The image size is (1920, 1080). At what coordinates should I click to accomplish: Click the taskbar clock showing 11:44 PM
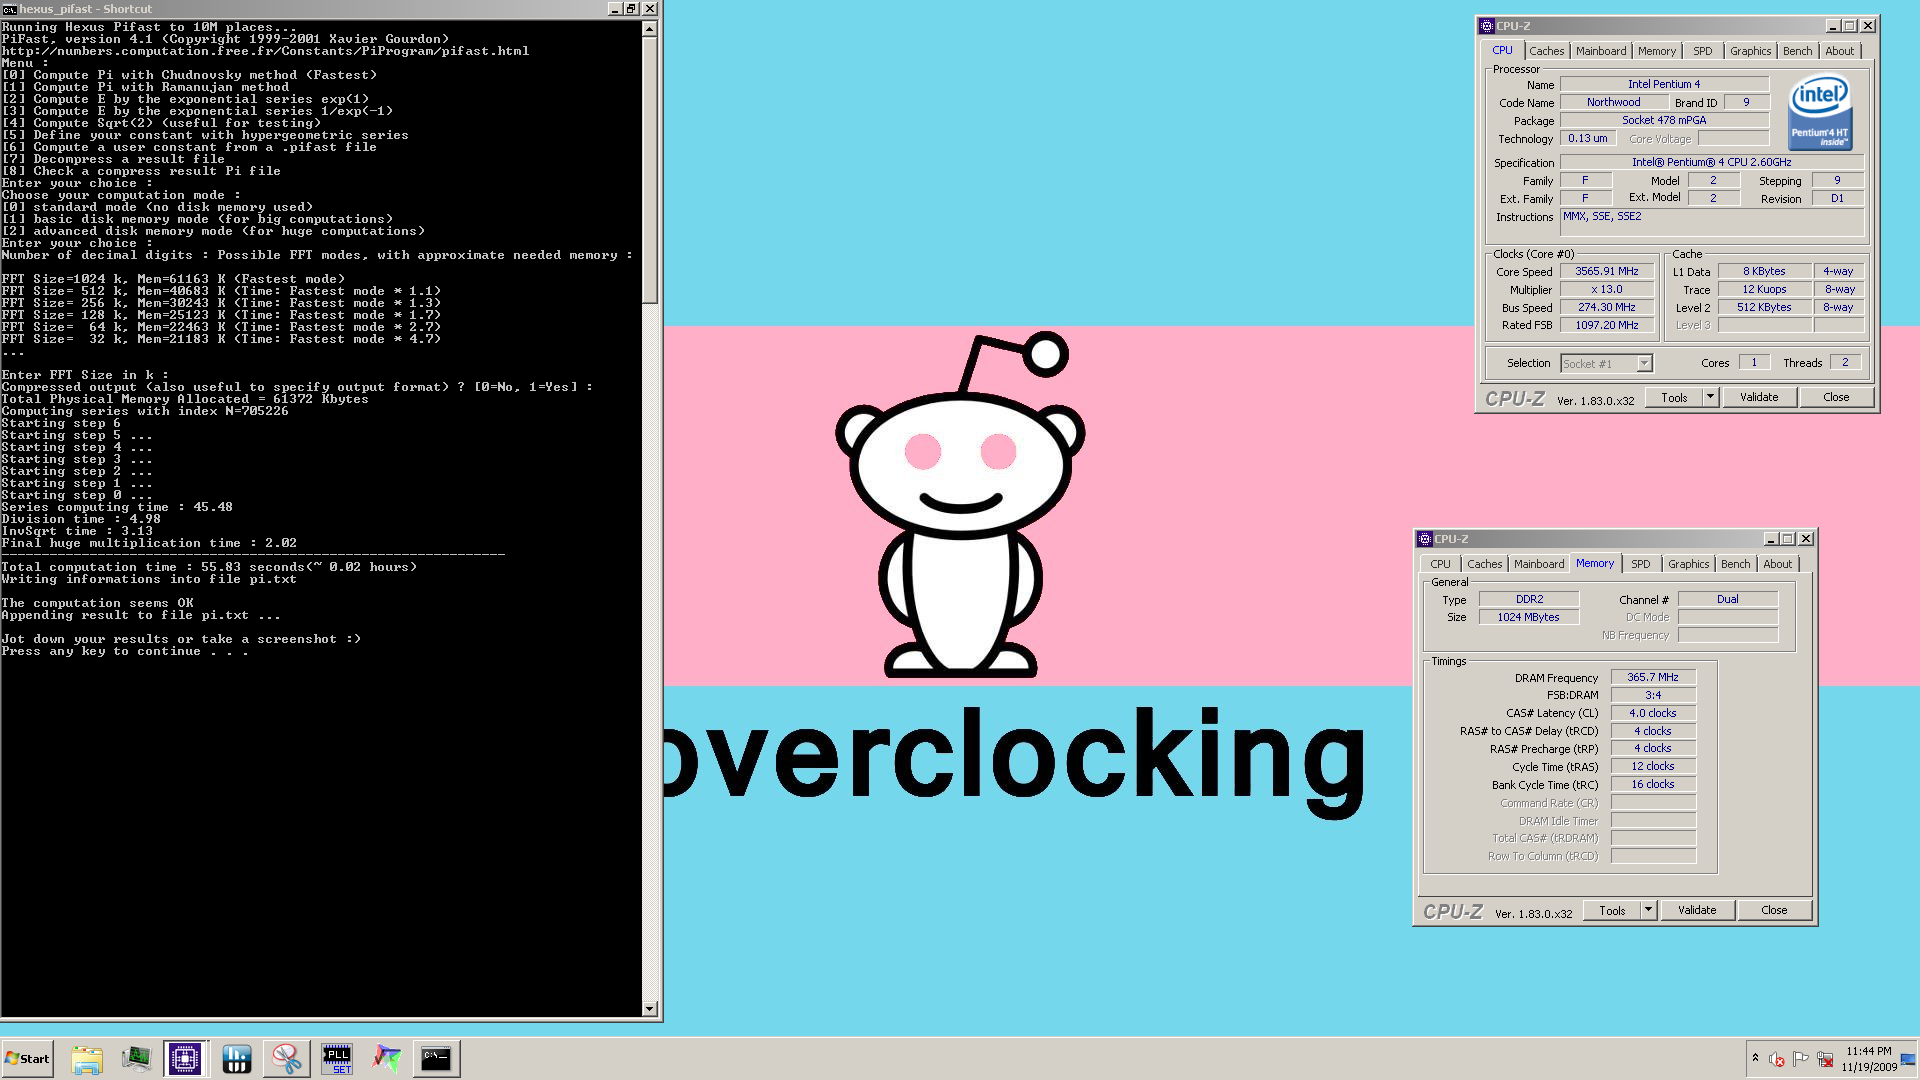point(1869,1059)
